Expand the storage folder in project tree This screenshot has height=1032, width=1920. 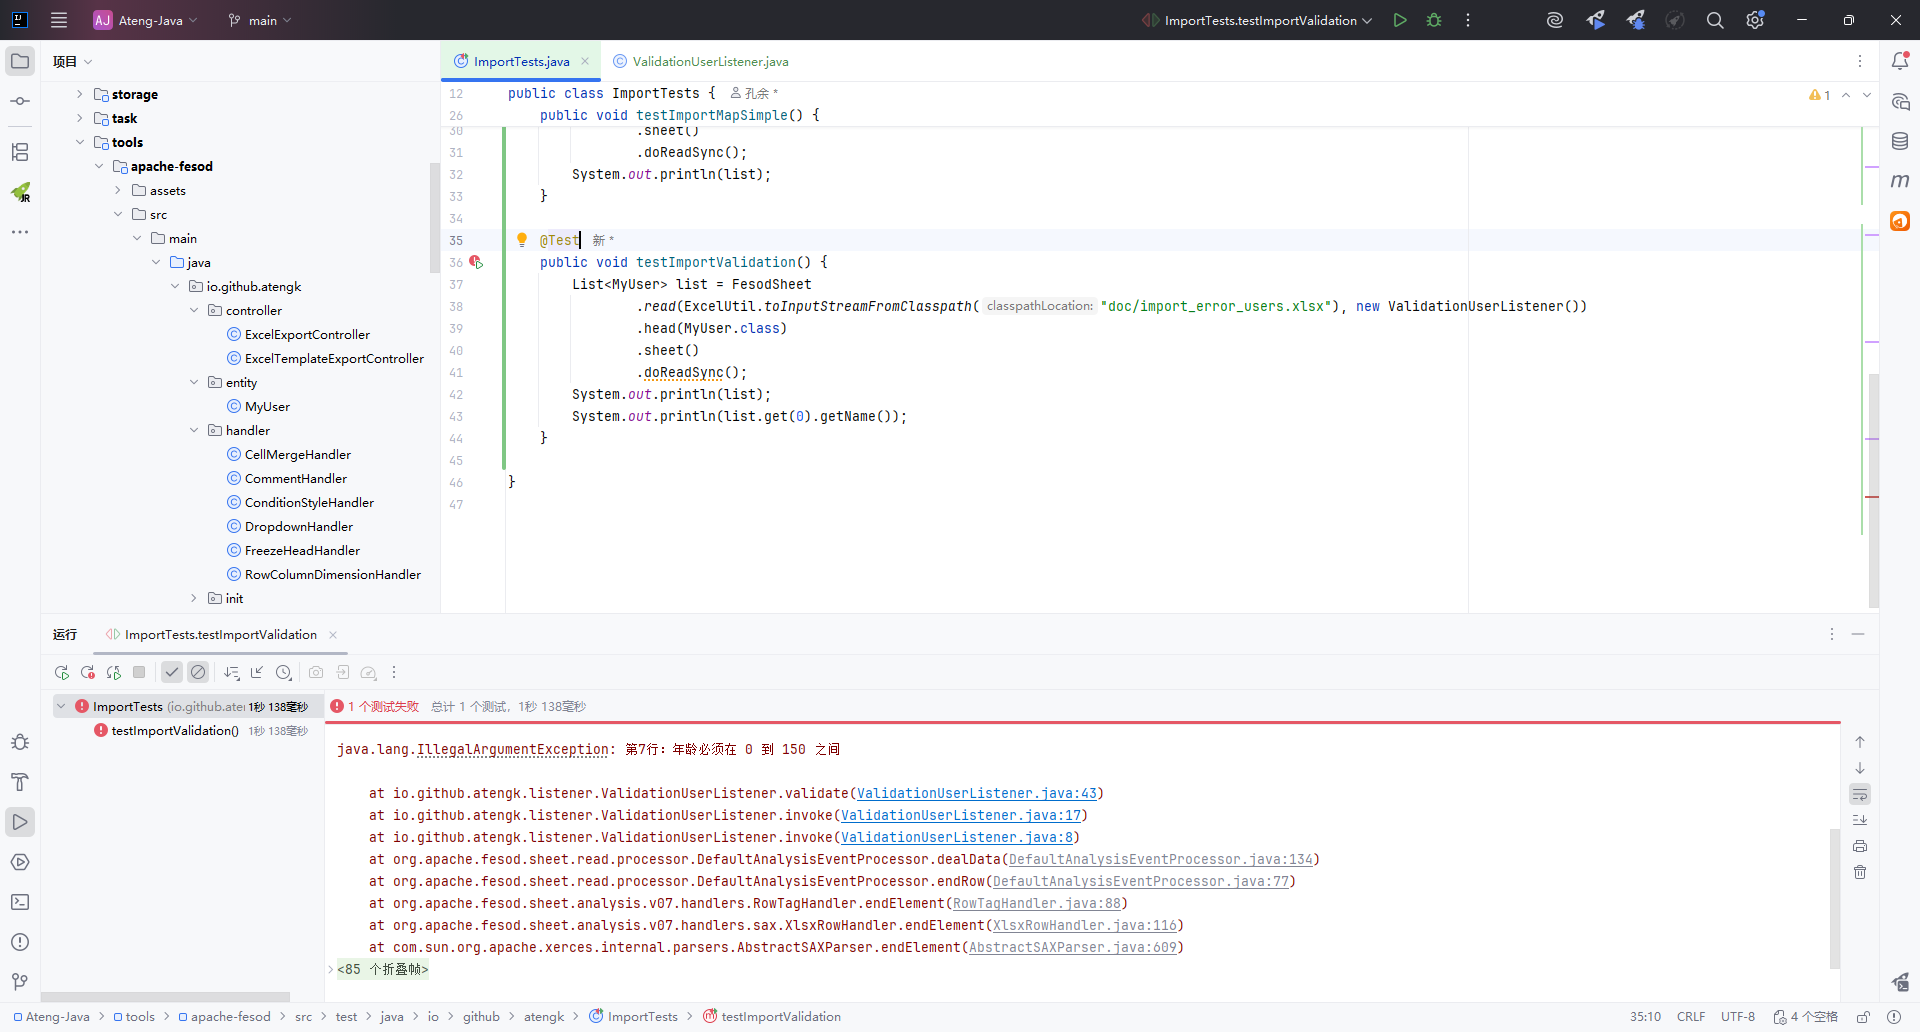80,94
